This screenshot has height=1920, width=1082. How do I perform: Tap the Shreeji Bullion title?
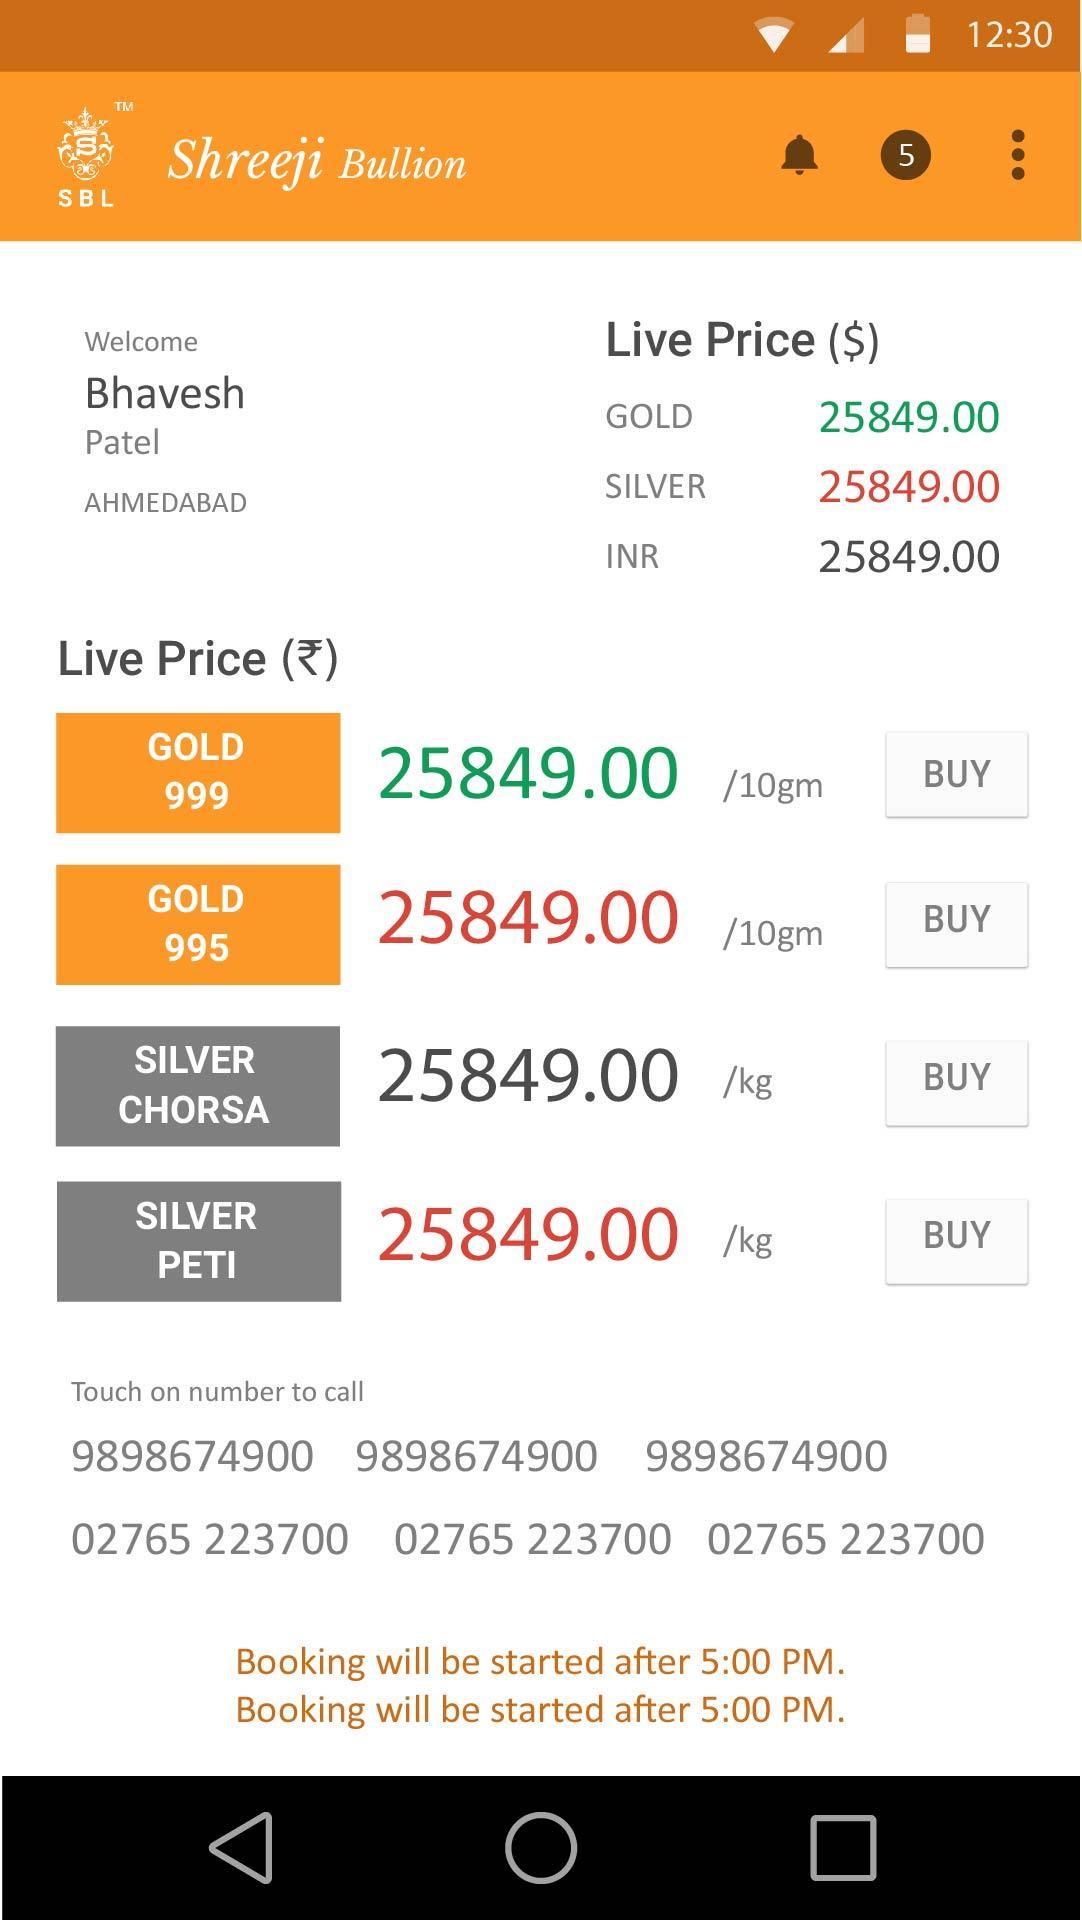tap(317, 161)
